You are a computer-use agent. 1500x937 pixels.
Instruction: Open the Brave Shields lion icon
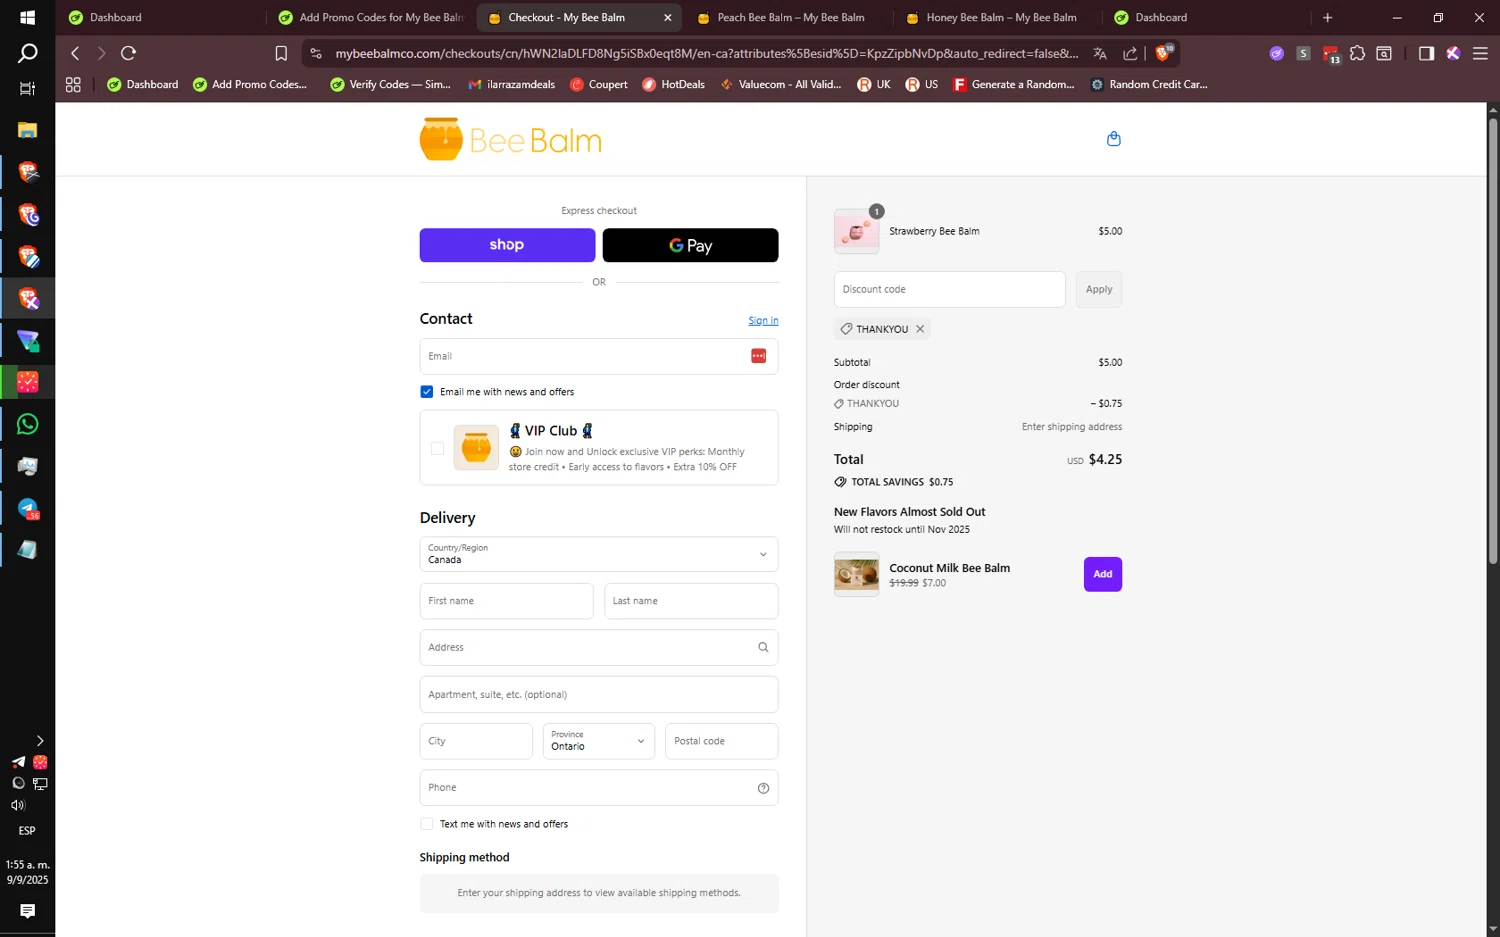1163,53
